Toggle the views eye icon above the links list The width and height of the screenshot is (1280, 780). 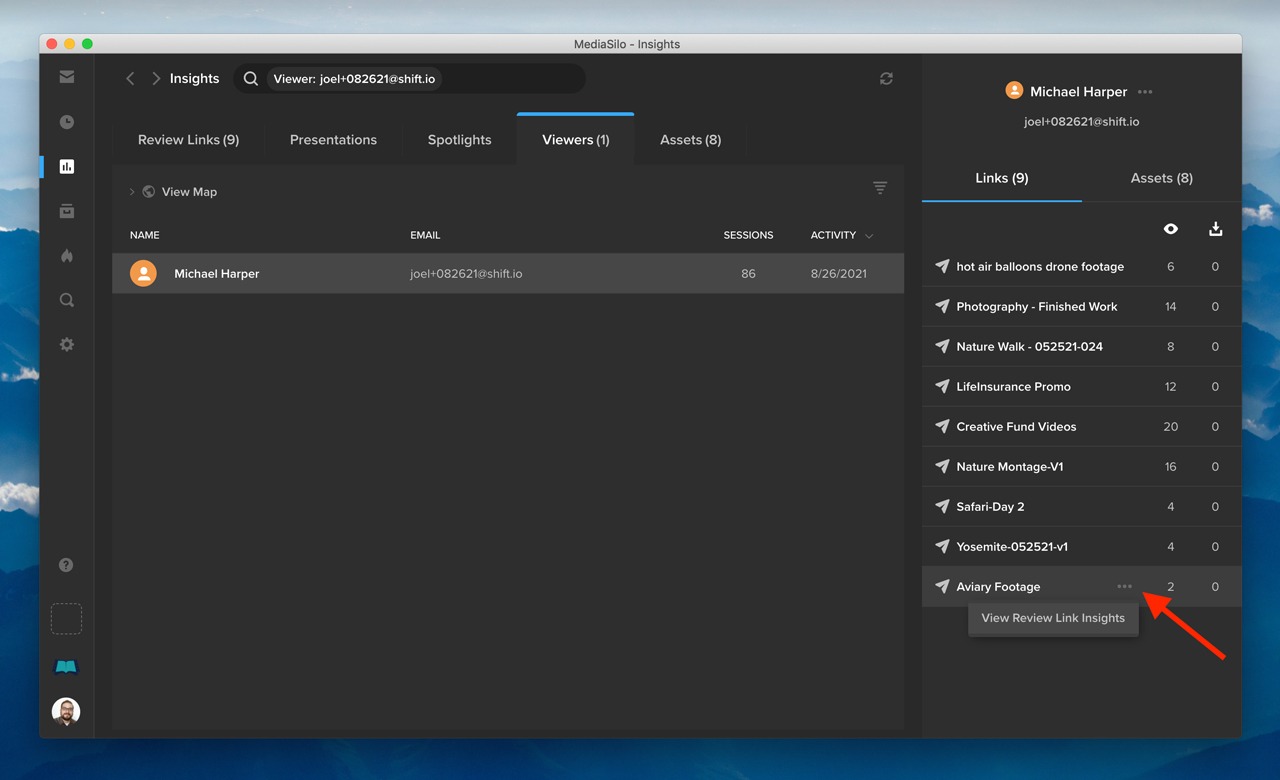(x=1170, y=228)
